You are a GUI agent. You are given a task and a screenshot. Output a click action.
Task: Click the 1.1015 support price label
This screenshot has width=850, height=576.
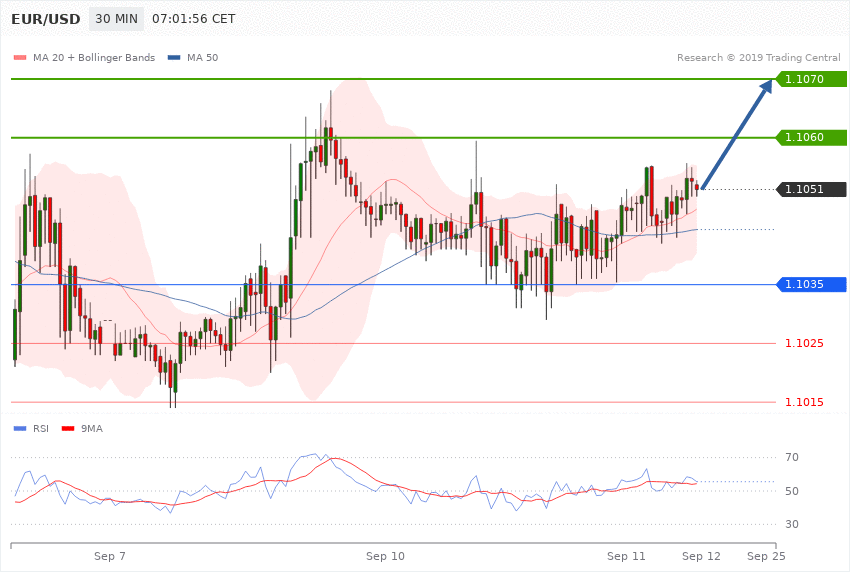point(804,402)
